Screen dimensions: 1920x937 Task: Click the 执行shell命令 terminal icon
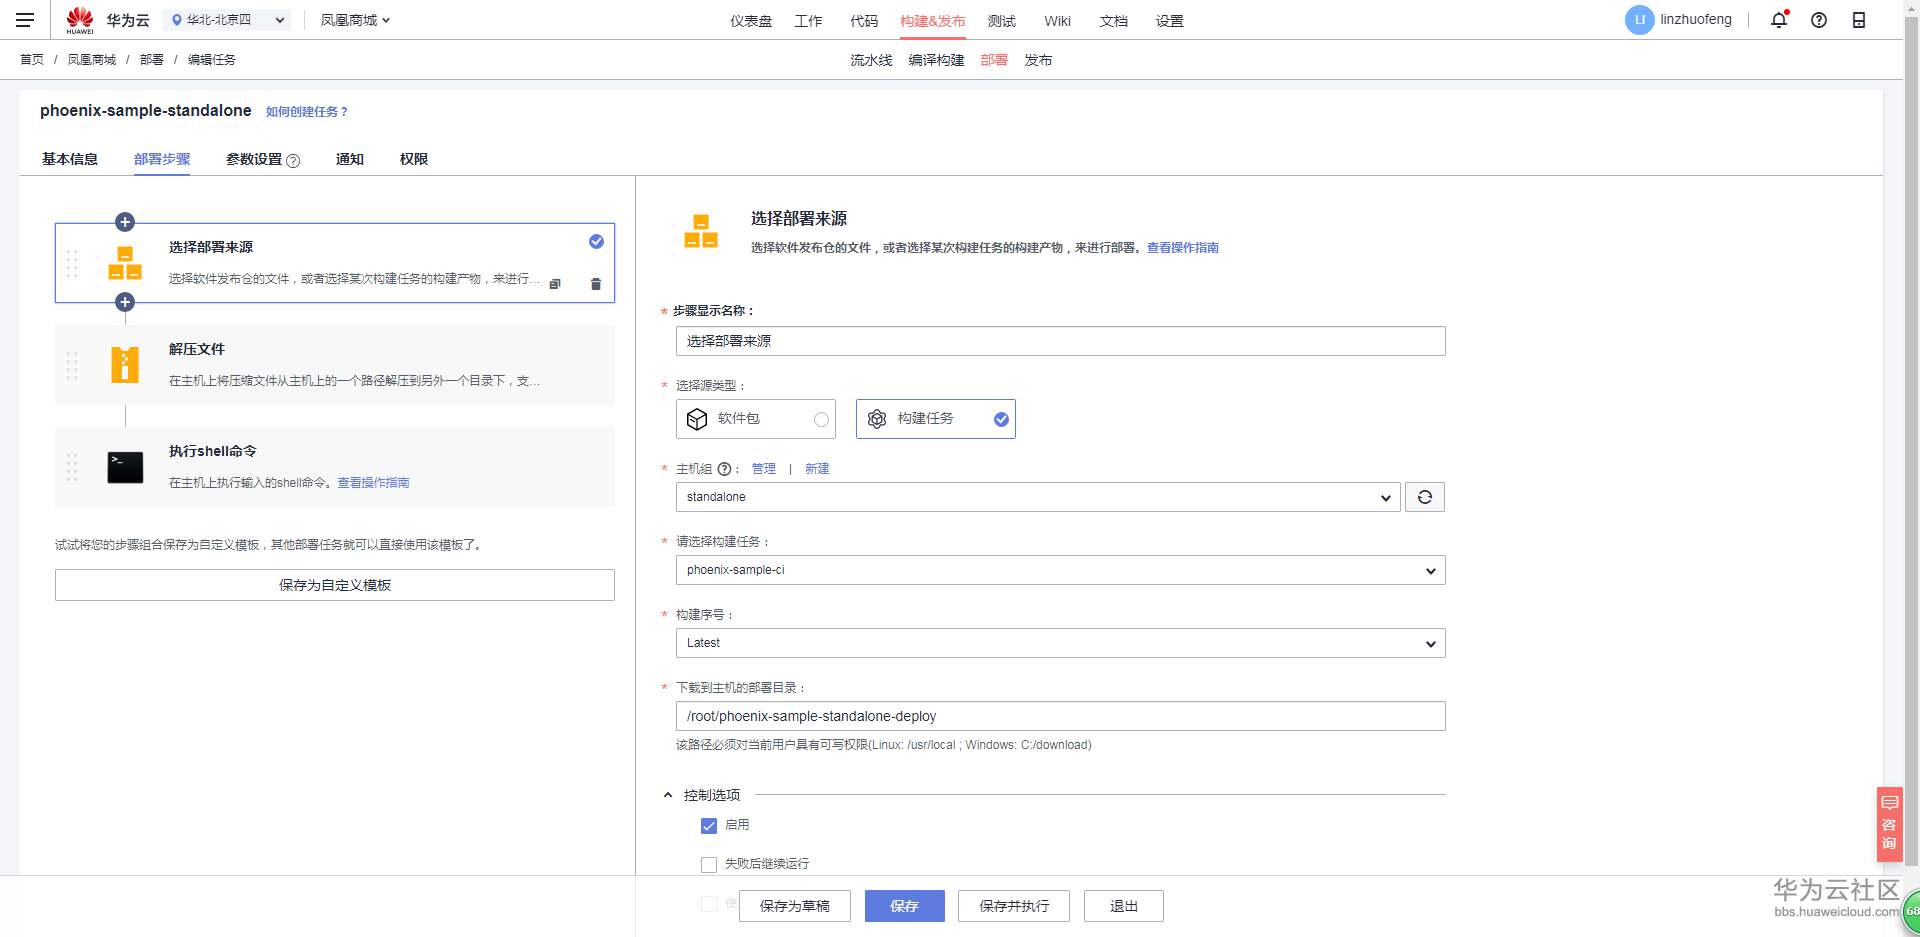pyautogui.click(x=125, y=467)
